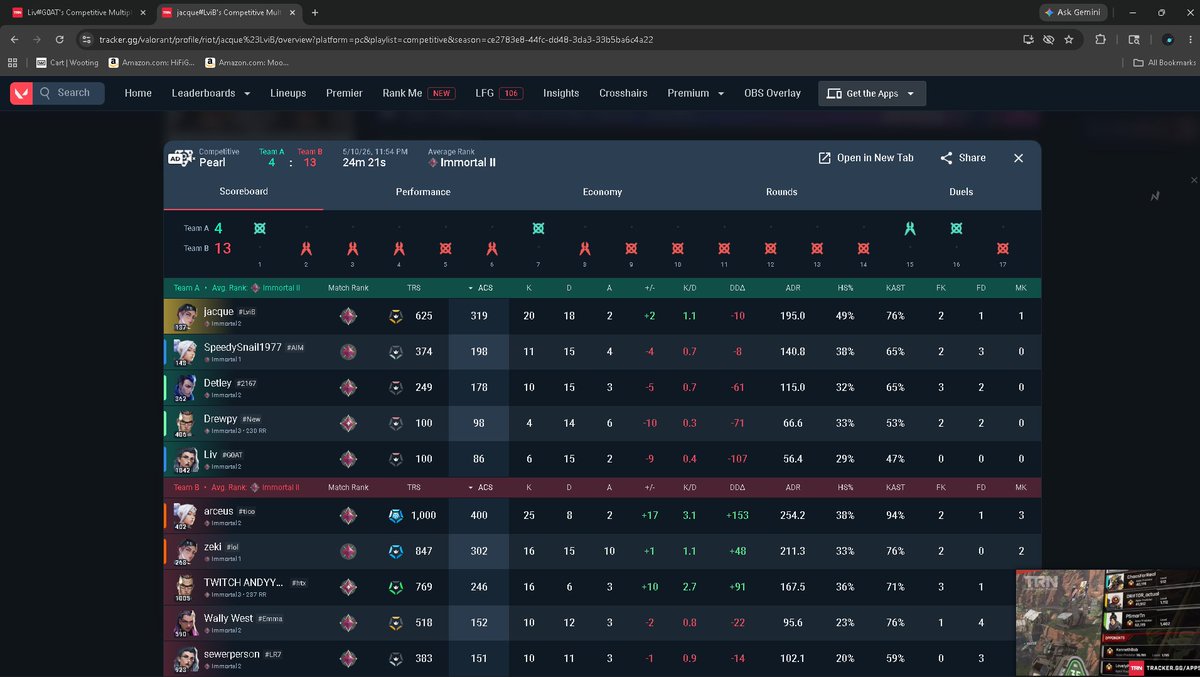The image size is (1200, 677).
Task: Click zeki's match rank icon
Action: (x=348, y=551)
